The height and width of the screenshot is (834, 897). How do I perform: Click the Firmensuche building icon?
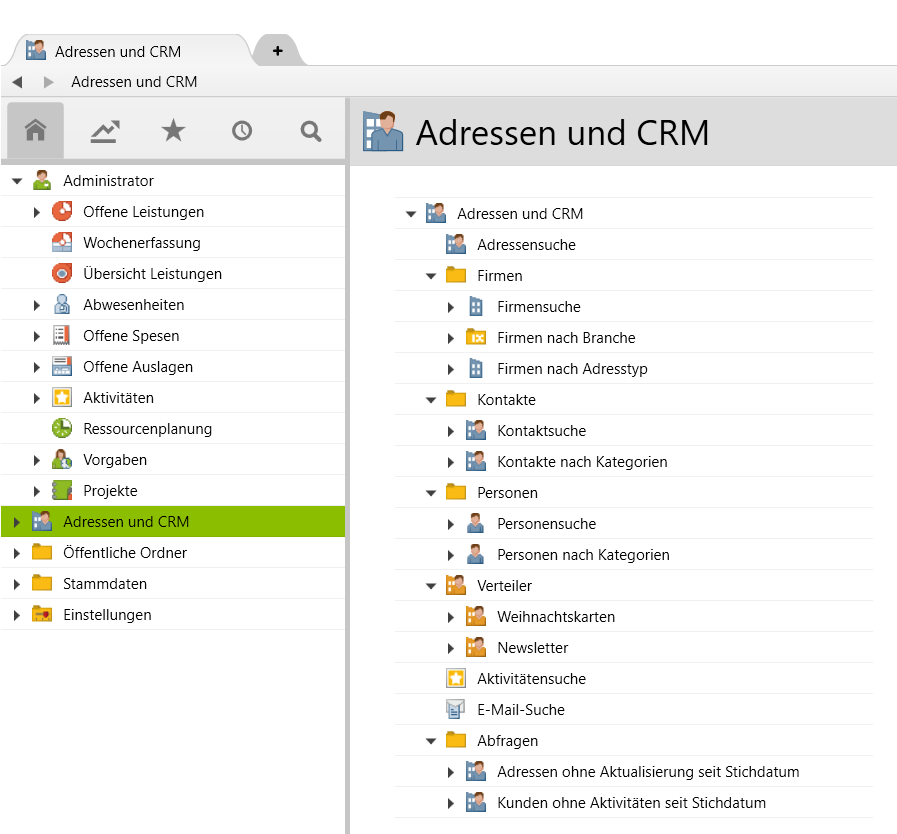tap(475, 307)
